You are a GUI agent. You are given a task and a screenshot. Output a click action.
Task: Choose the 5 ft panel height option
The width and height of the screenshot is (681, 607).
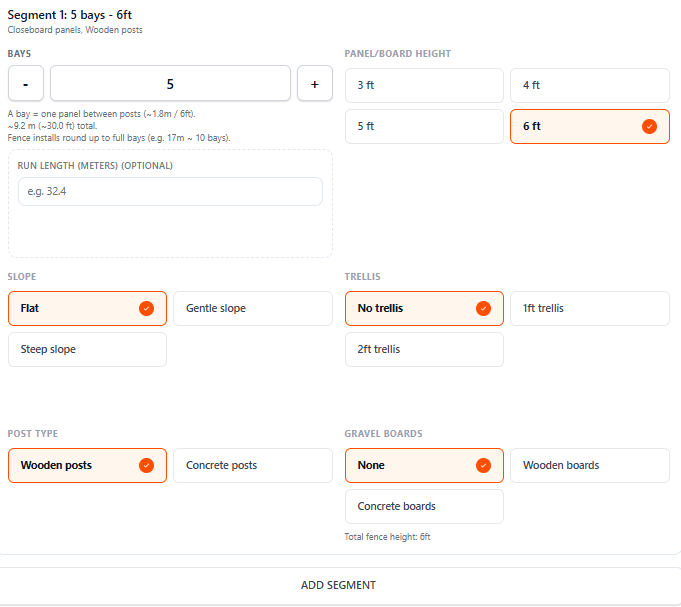[x=424, y=126]
